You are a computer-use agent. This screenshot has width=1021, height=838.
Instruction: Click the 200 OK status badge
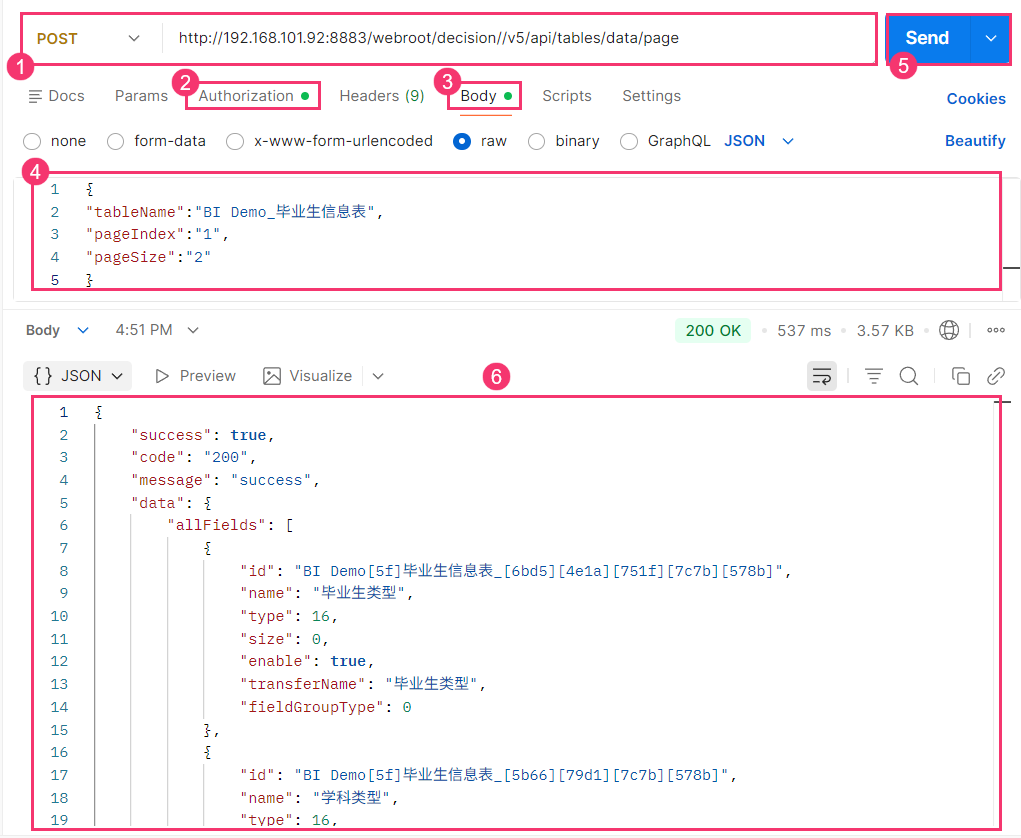(712, 331)
